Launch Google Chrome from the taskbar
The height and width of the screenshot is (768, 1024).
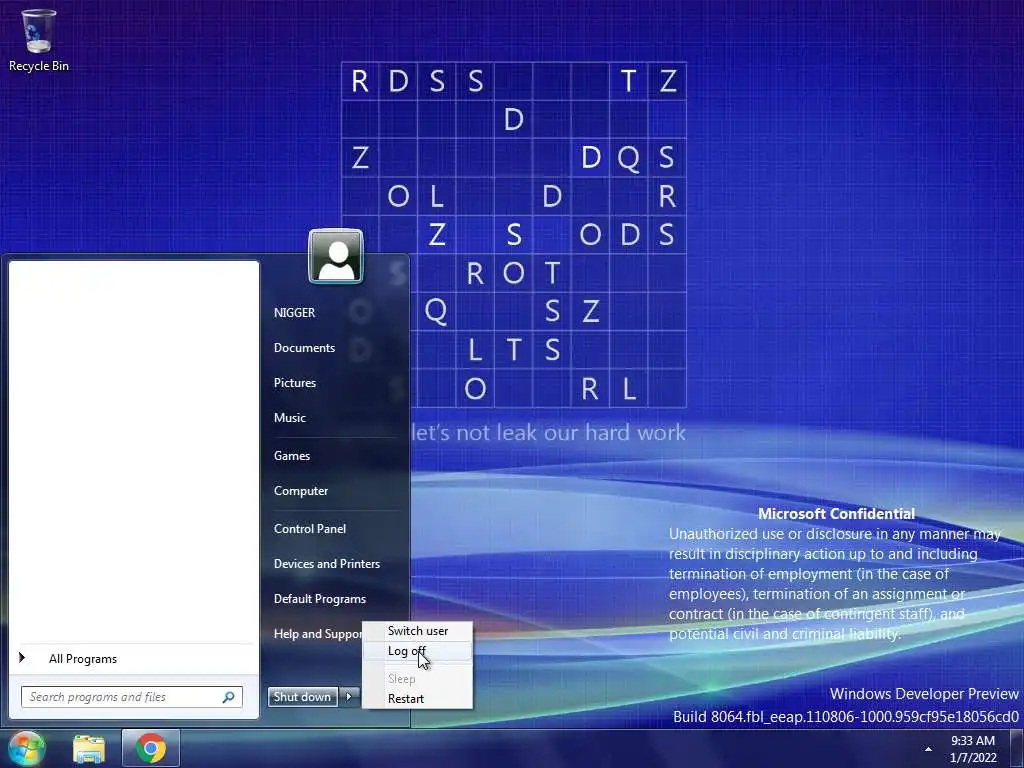(x=151, y=748)
